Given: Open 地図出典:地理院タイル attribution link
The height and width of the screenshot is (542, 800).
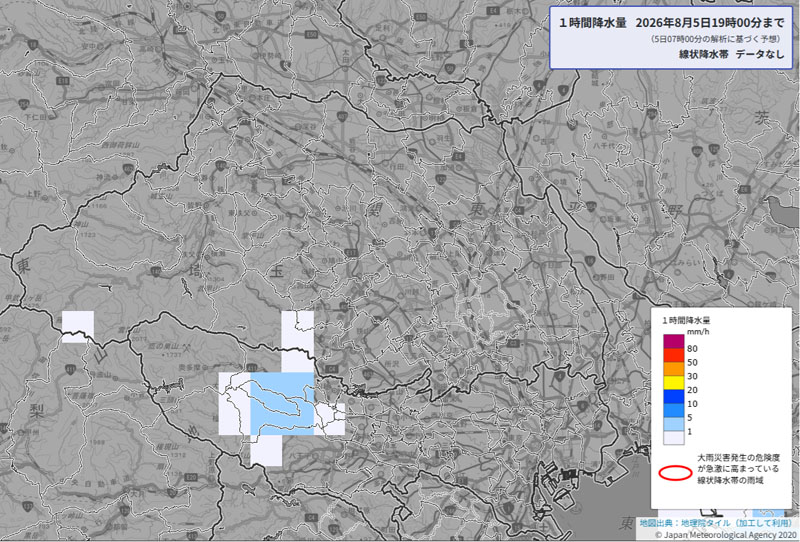Looking at the screenshot, I should click(716, 523).
